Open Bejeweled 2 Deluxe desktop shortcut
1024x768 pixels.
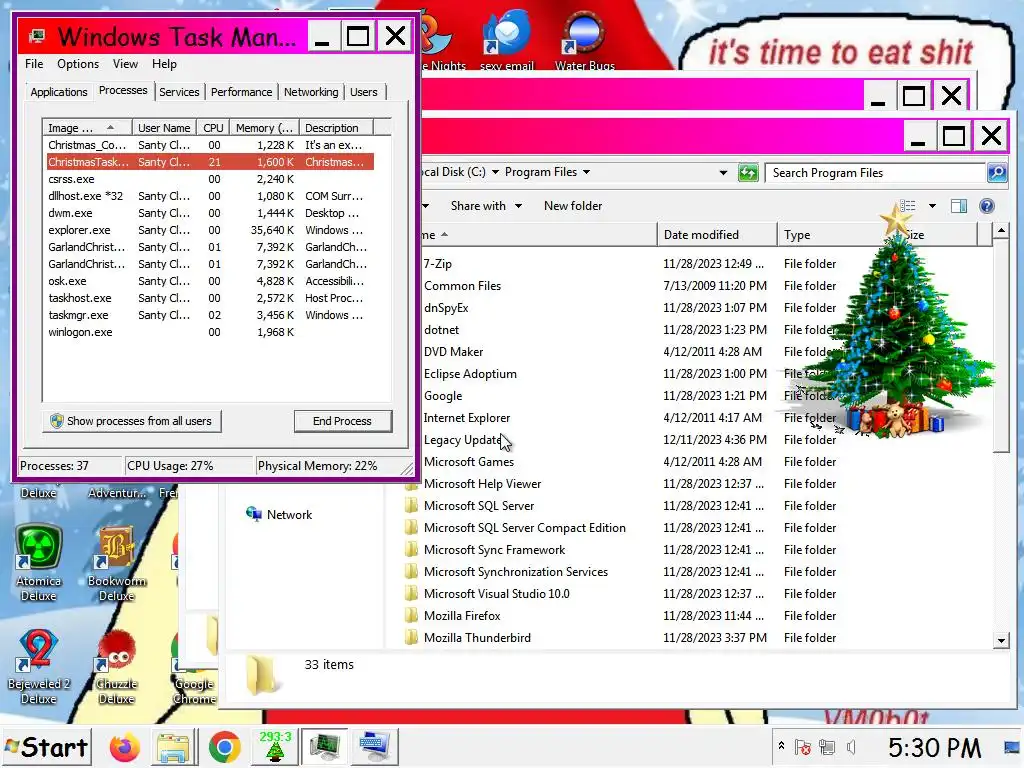click(x=39, y=667)
